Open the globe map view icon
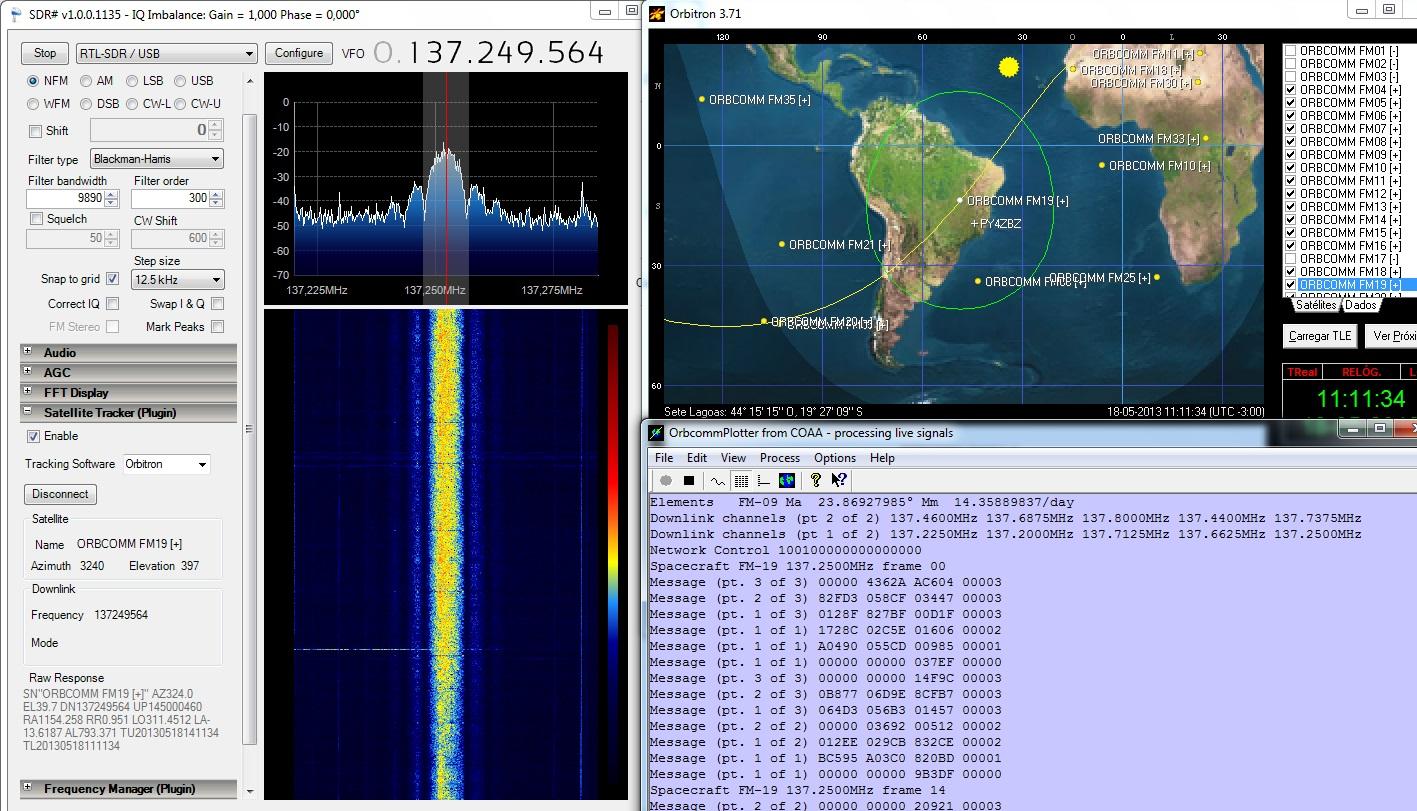The width and height of the screenshot is (1417, 811). (x=787, y=481)
